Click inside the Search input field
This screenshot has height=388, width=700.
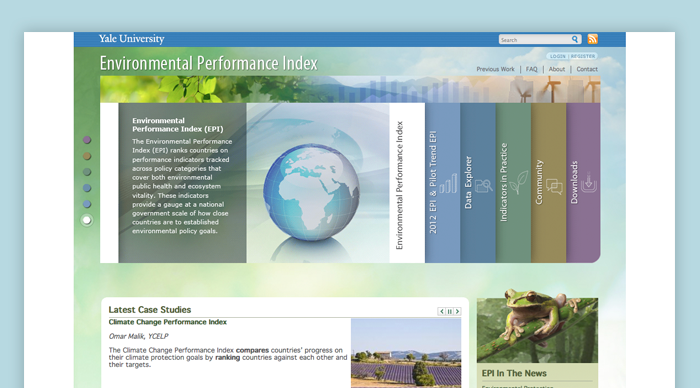click(x=535, y=40)
